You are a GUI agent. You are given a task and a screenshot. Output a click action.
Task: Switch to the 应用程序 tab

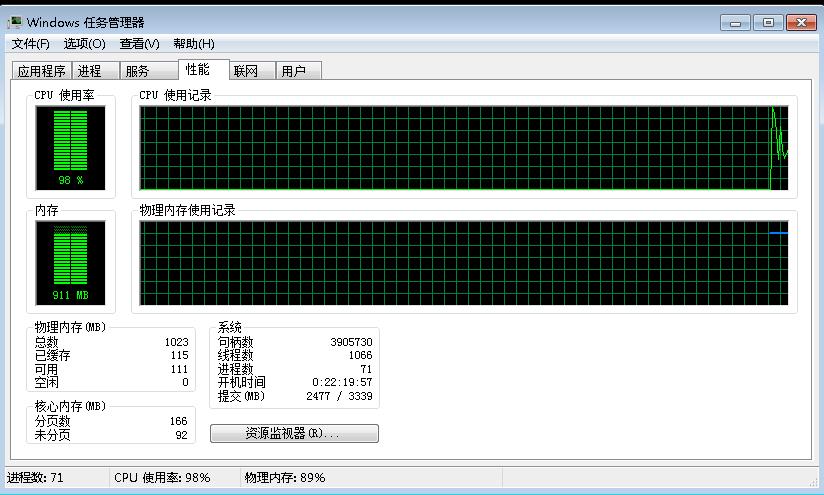pyautogui.click(x=42, y=70)
